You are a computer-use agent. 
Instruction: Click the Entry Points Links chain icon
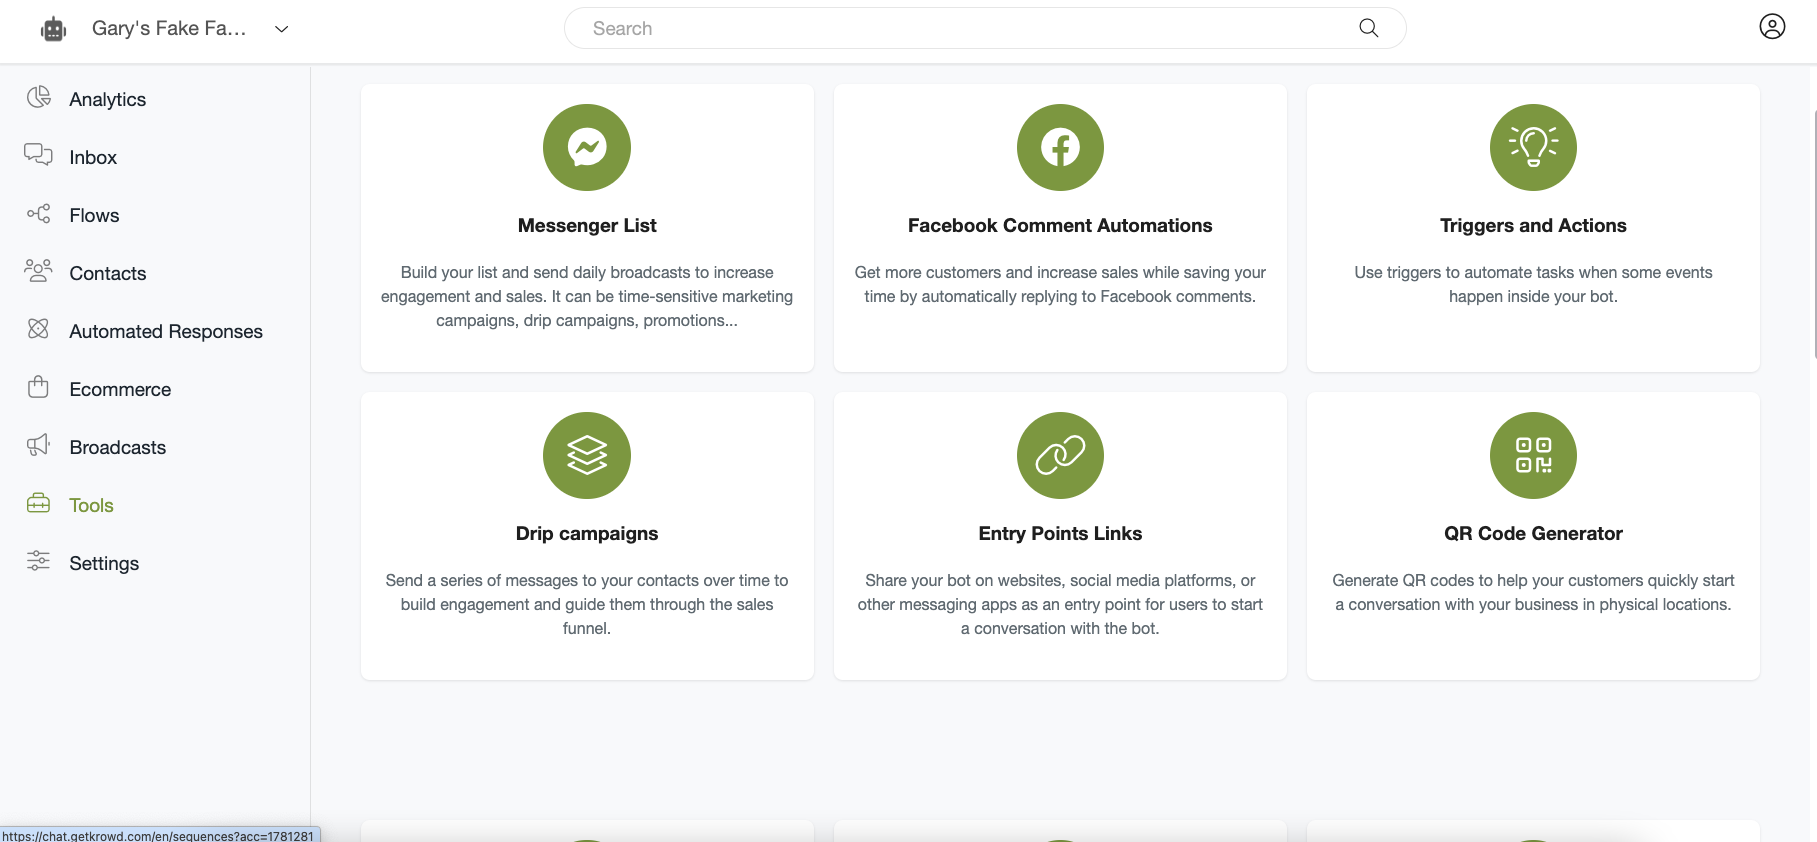tap(1060, 455)
